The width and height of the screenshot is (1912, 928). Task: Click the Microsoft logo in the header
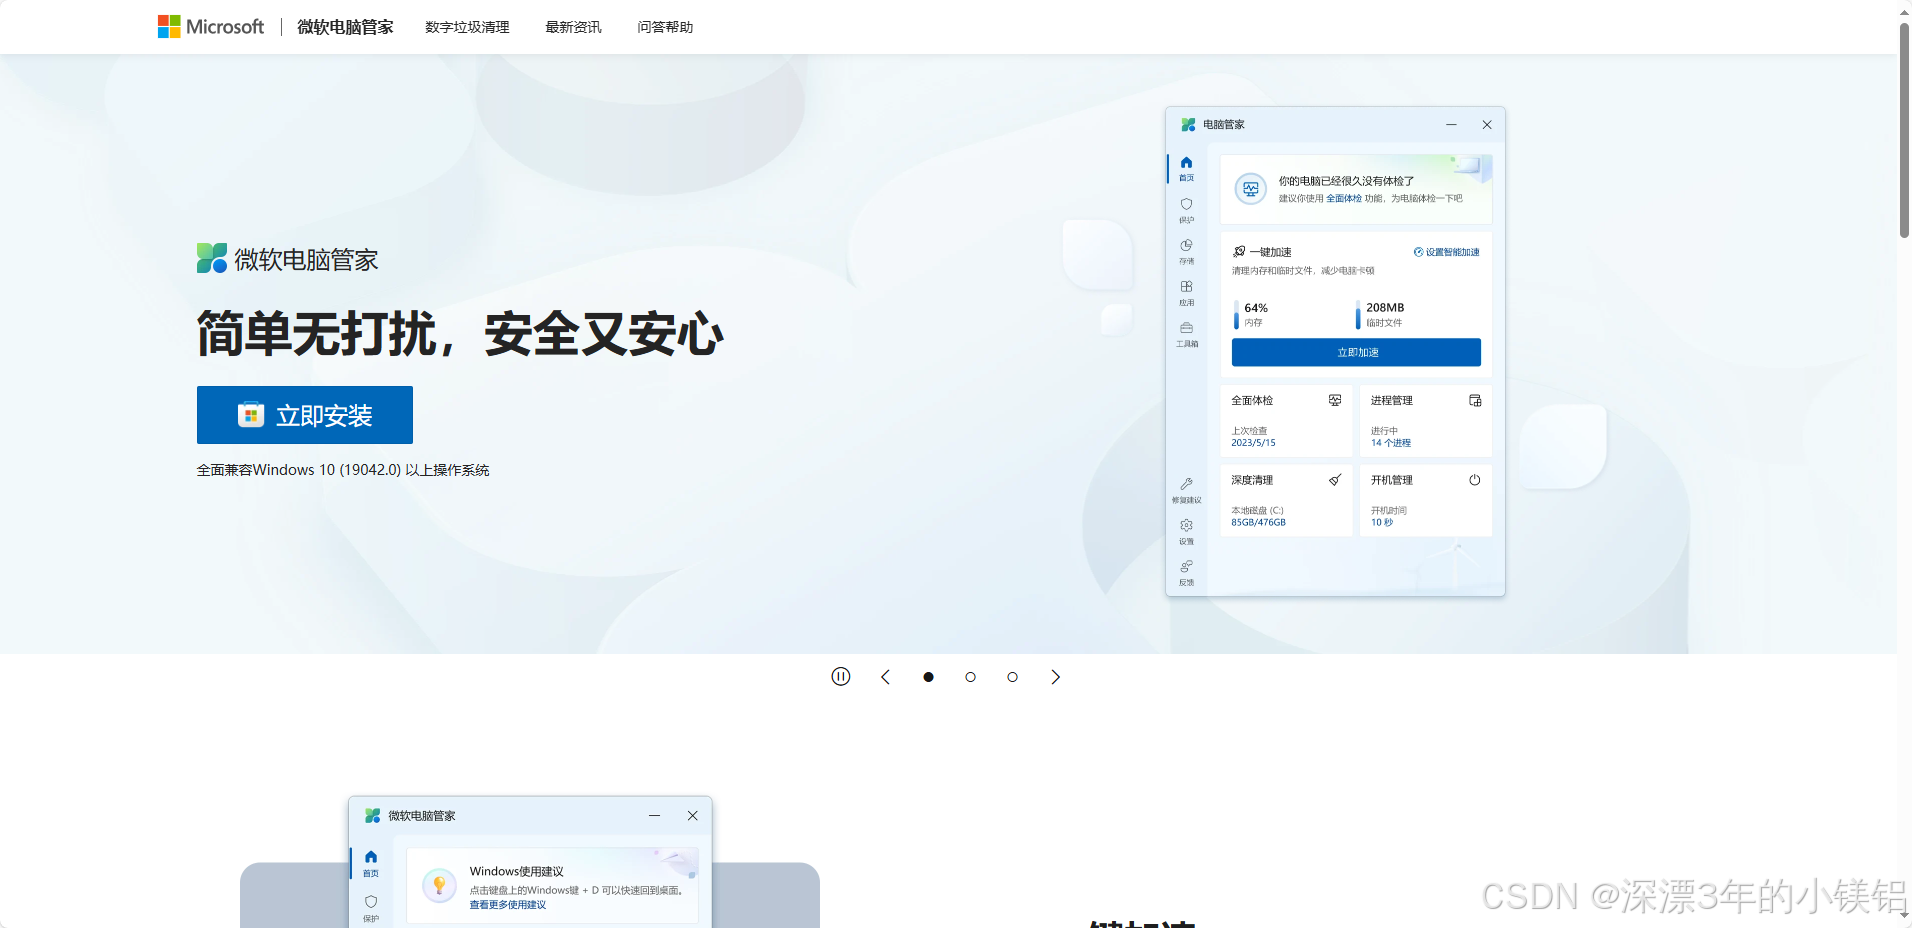click(x=211, y=27)
